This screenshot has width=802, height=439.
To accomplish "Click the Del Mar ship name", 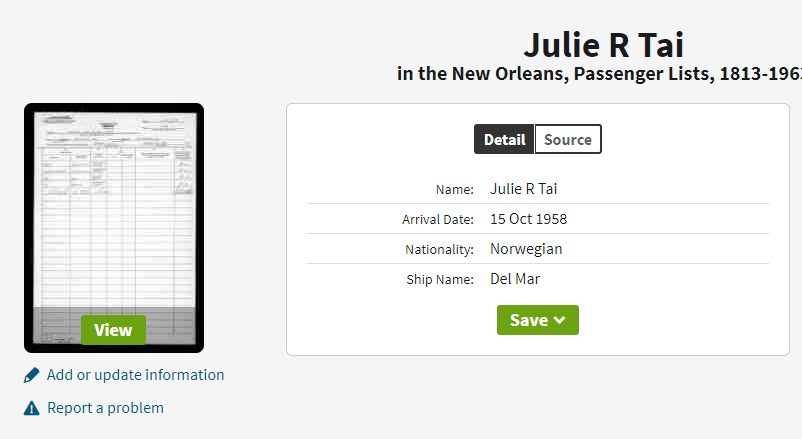I will 515,279.
